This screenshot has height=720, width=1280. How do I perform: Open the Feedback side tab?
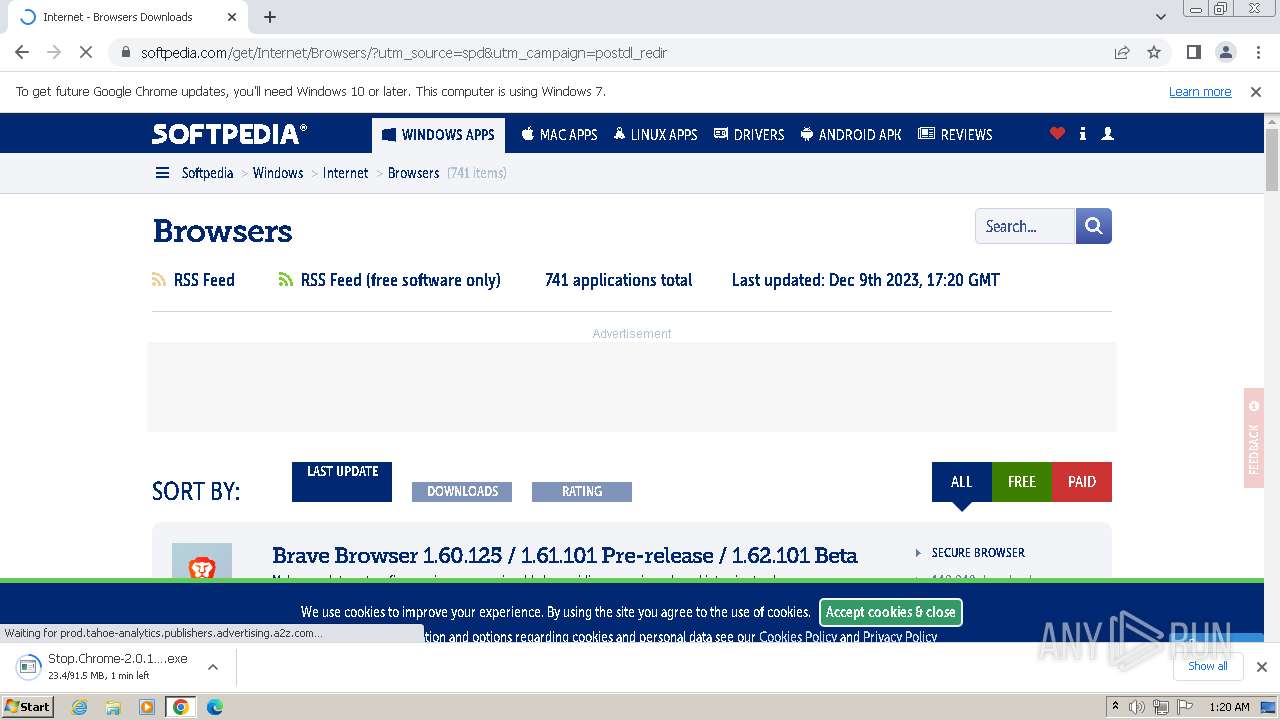pos(1254,438)
